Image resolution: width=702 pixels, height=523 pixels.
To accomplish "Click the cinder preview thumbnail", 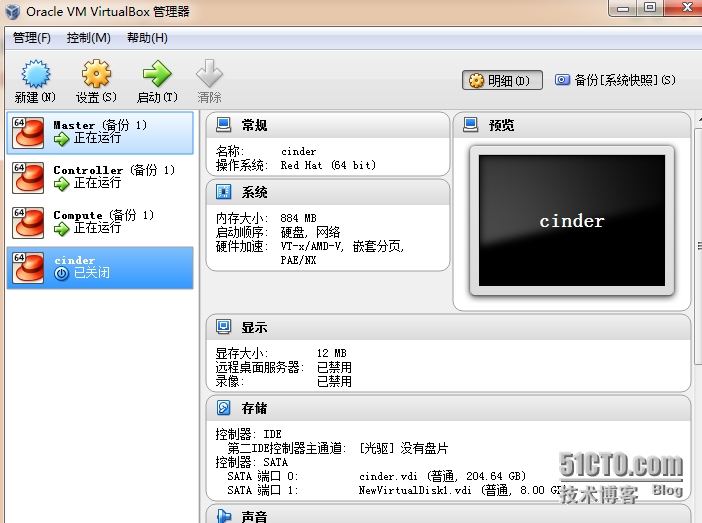I will click(x=572, y=220).
